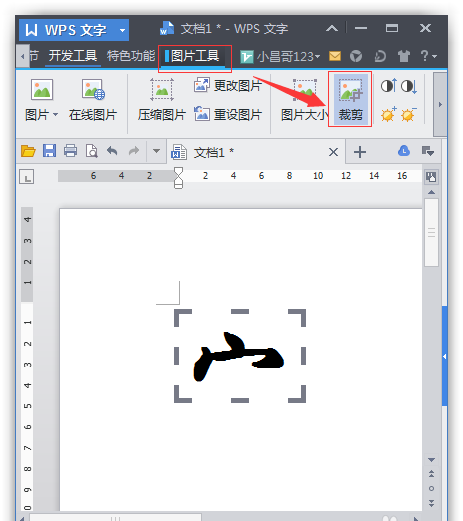Screen dimensions: 463x521
Task: Switch to the 特色功能 tab
Action: click(131, 56)
